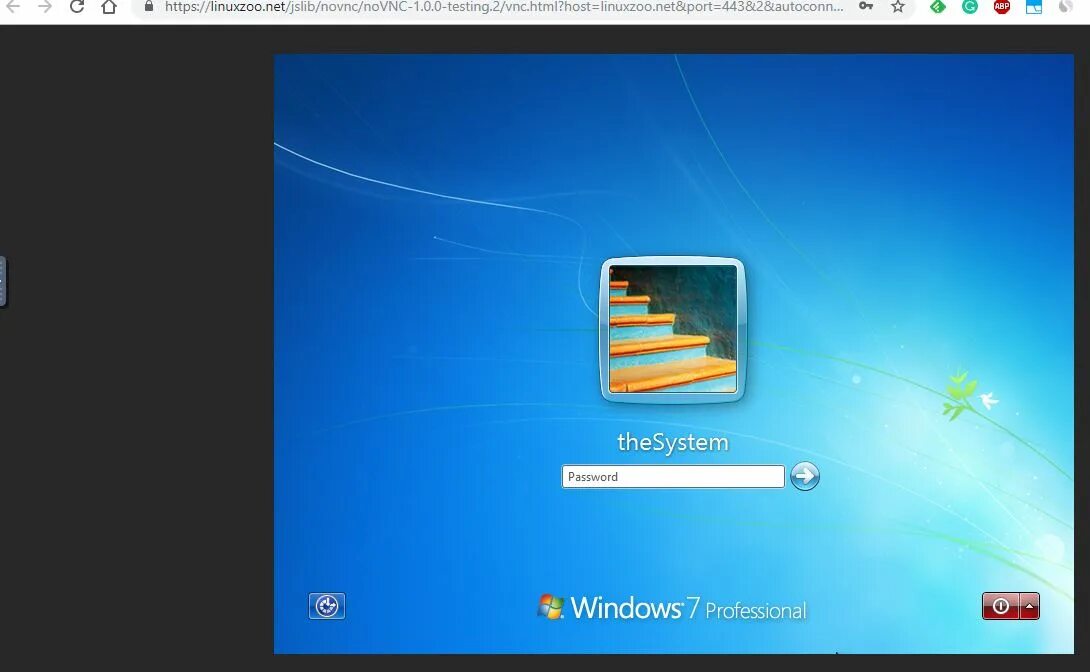This screenshot has height=672, width=1090.
Task: Open the noVNC control bar handle
Action: pyautogui.click(x=3, y=281)
